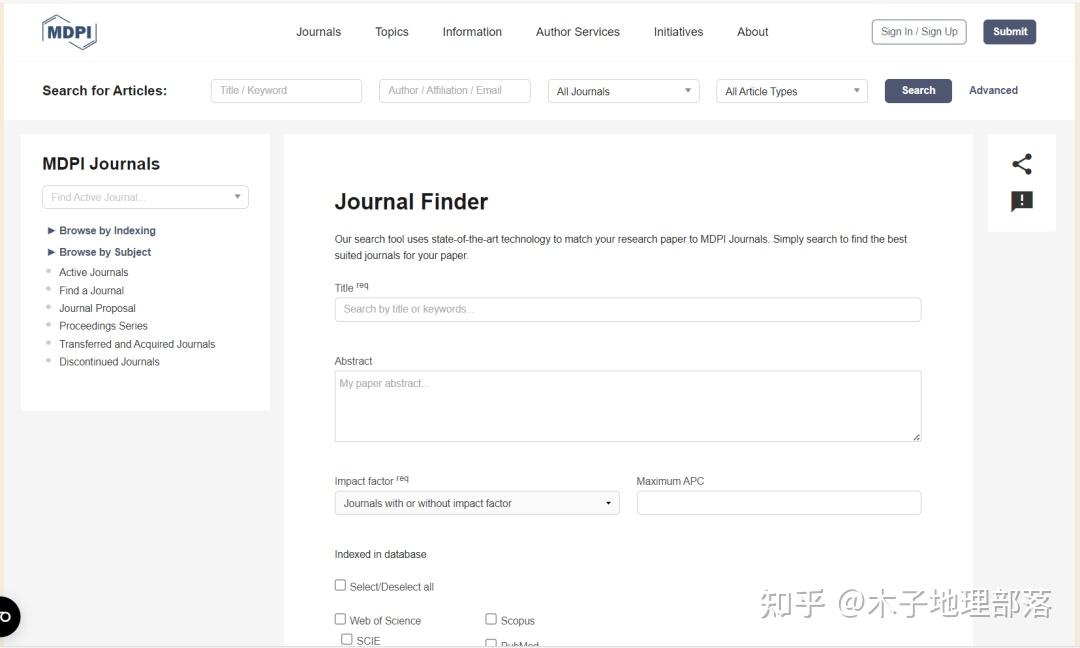Open the Find Active Journal dropdown
Image resolution: width=1080 pixels, height=648 pixels.
(x=145, y=197)
